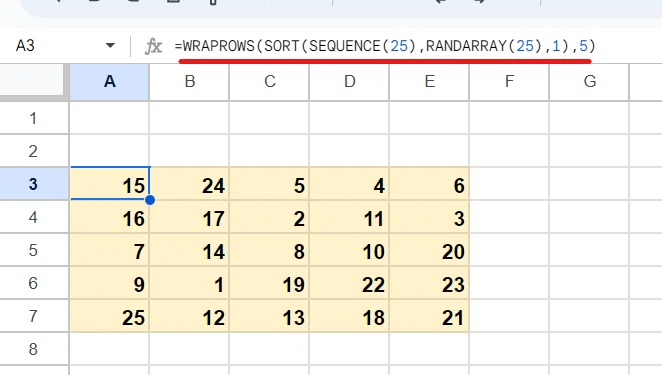Click the fx function icon
The height and width of the screenshot is (375, 662).
153,46
